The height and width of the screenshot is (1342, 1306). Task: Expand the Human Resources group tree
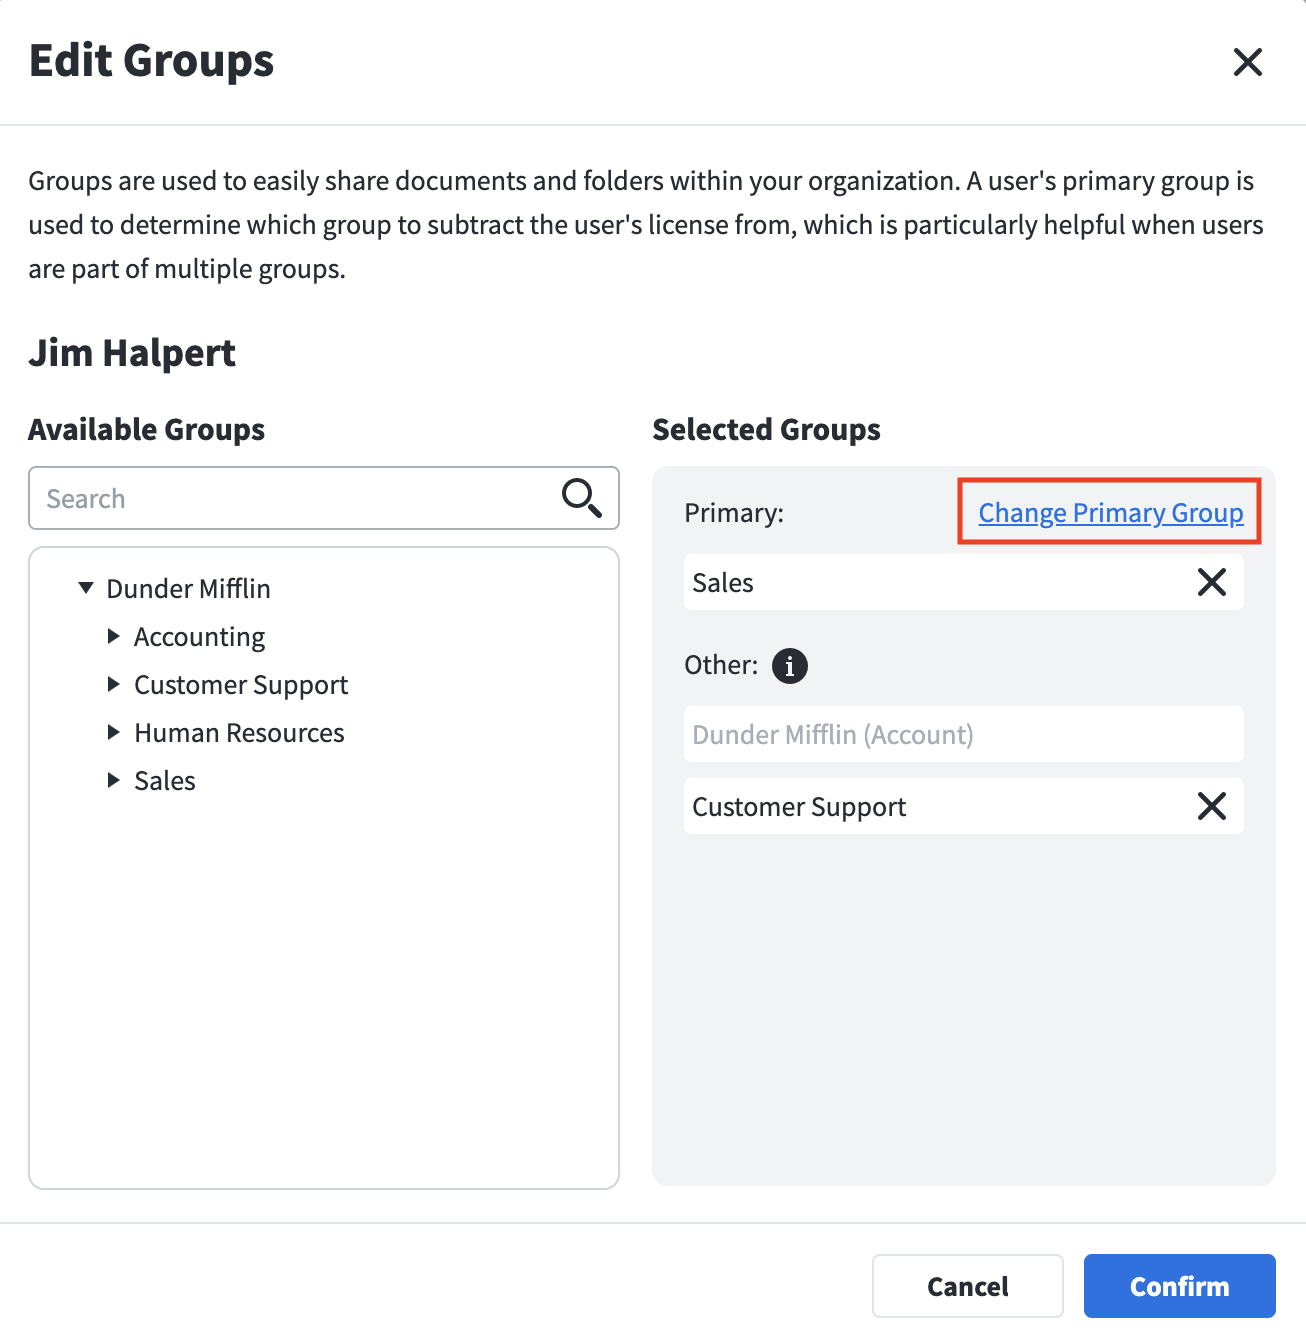click(113, 732)
